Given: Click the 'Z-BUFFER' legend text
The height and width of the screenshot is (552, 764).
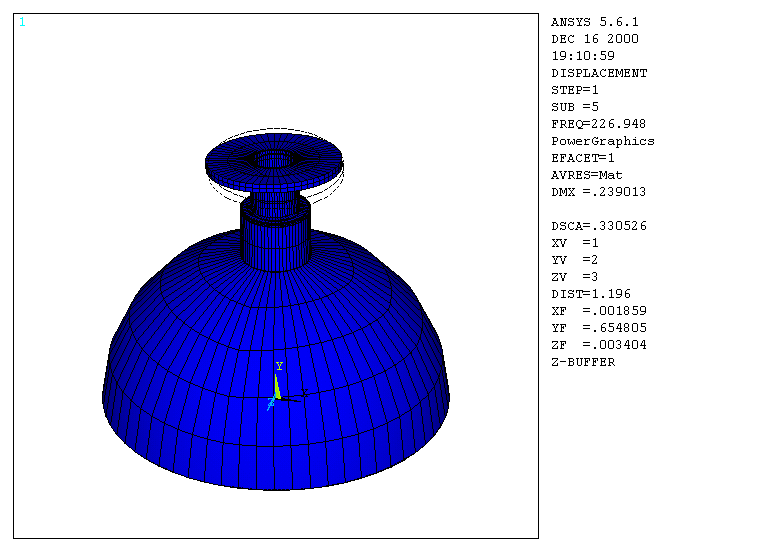Looking at the screenshot, I should 583,362.
